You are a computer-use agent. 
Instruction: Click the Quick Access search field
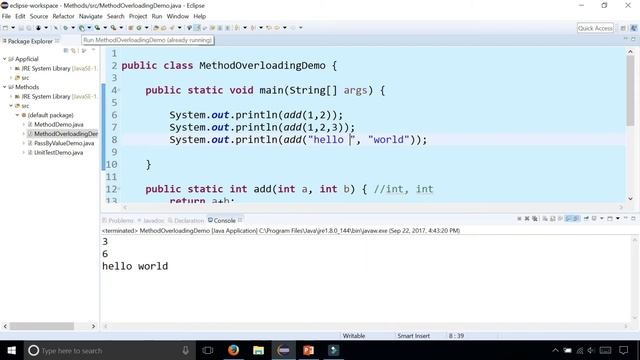point(595,28)
